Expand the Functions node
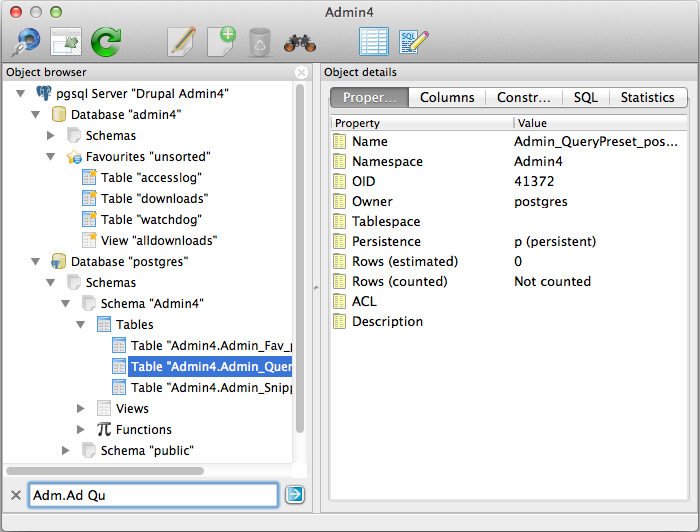This screenshot has height=532, width=700. 81,429
